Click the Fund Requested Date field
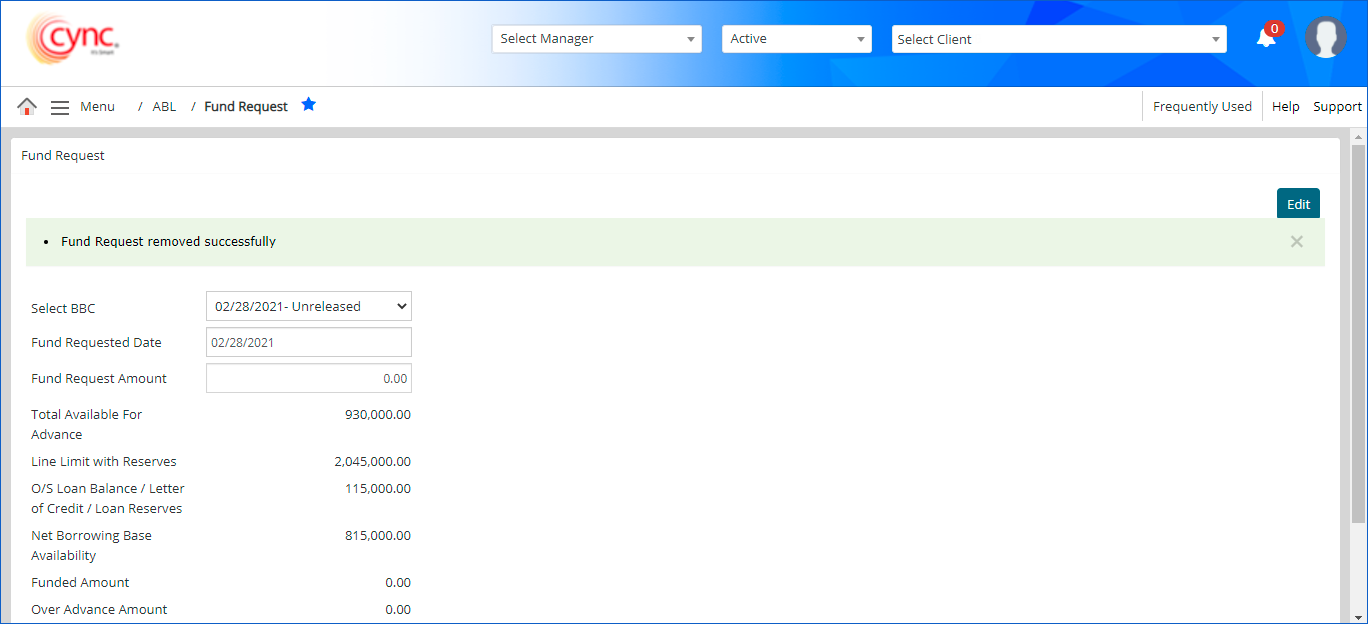The height and width of the screenshot is (624, 1368). [x=308, y=342]
